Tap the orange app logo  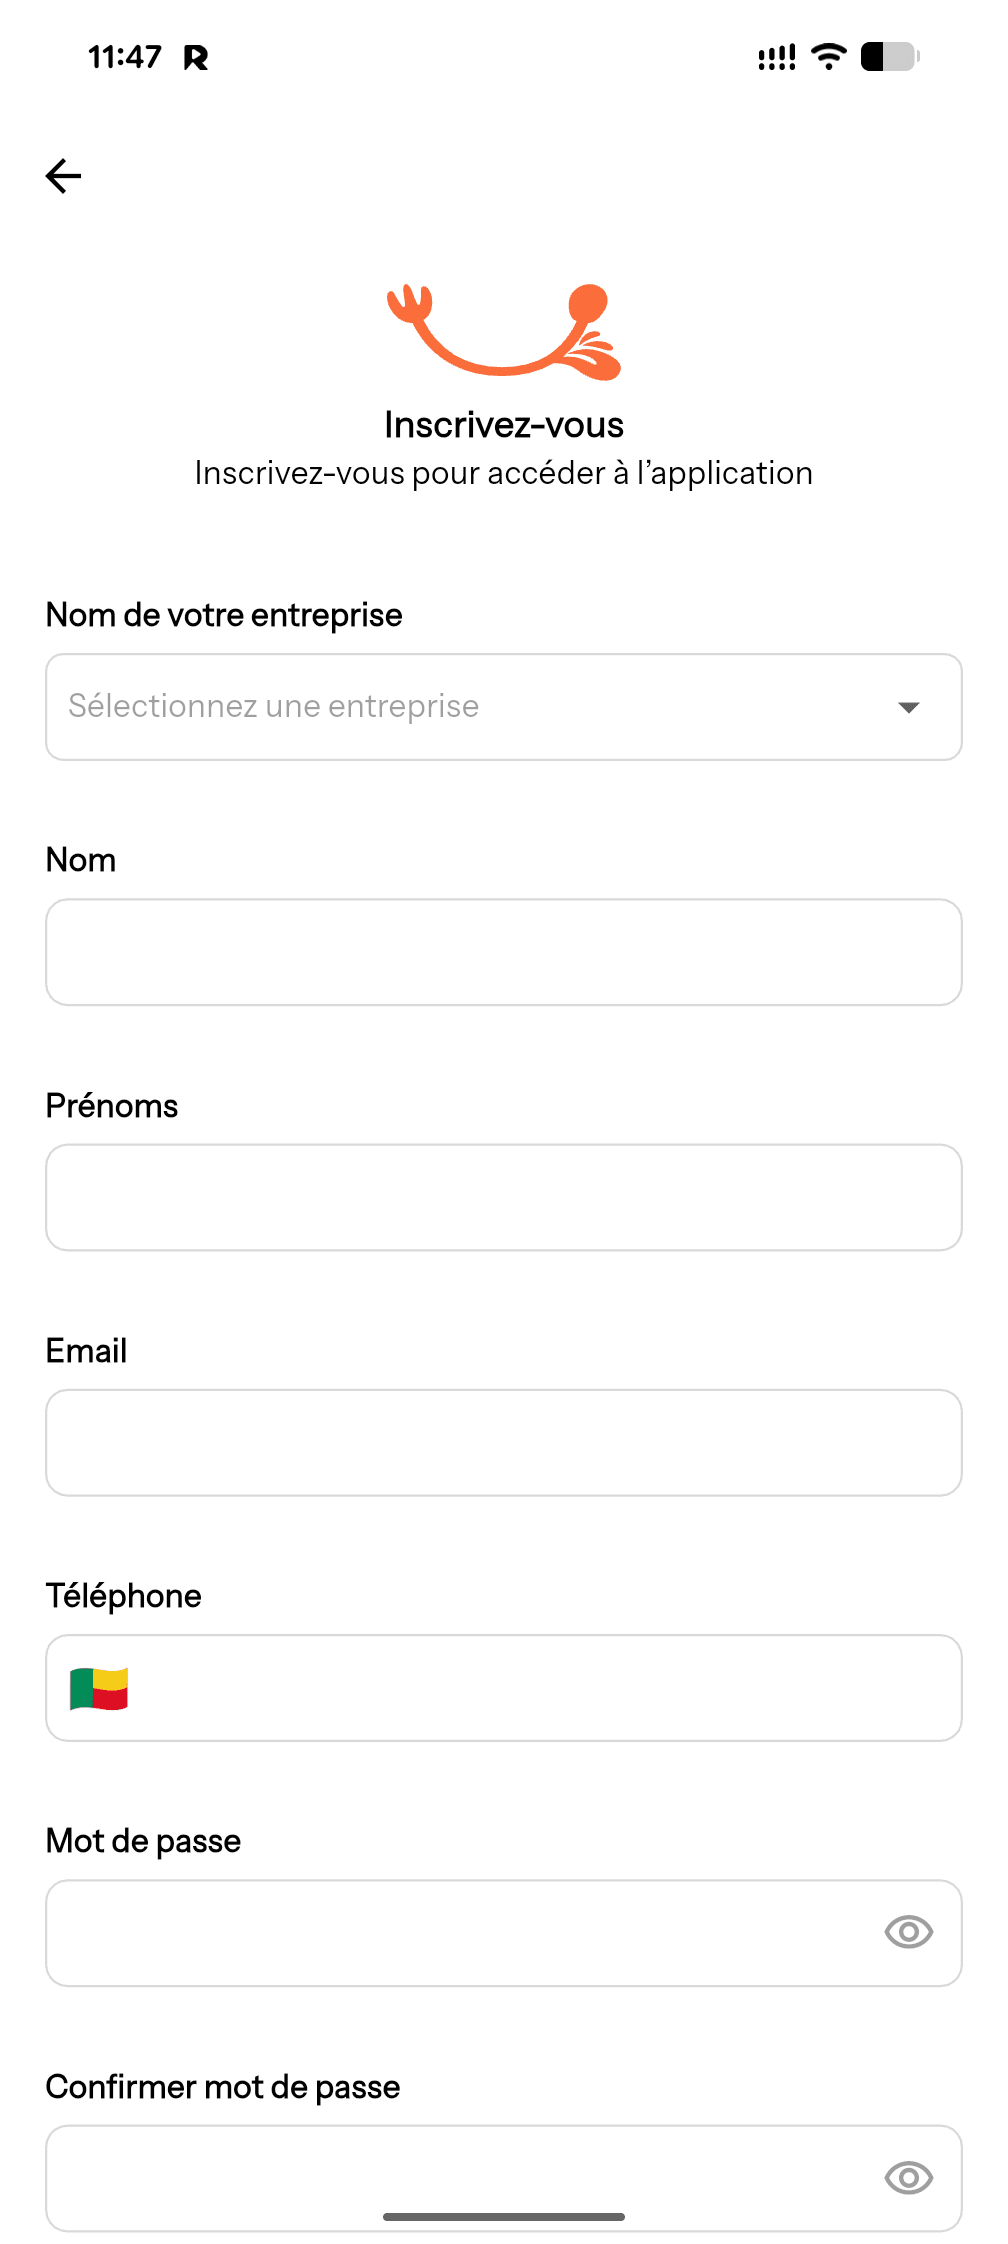coord(504,331)
